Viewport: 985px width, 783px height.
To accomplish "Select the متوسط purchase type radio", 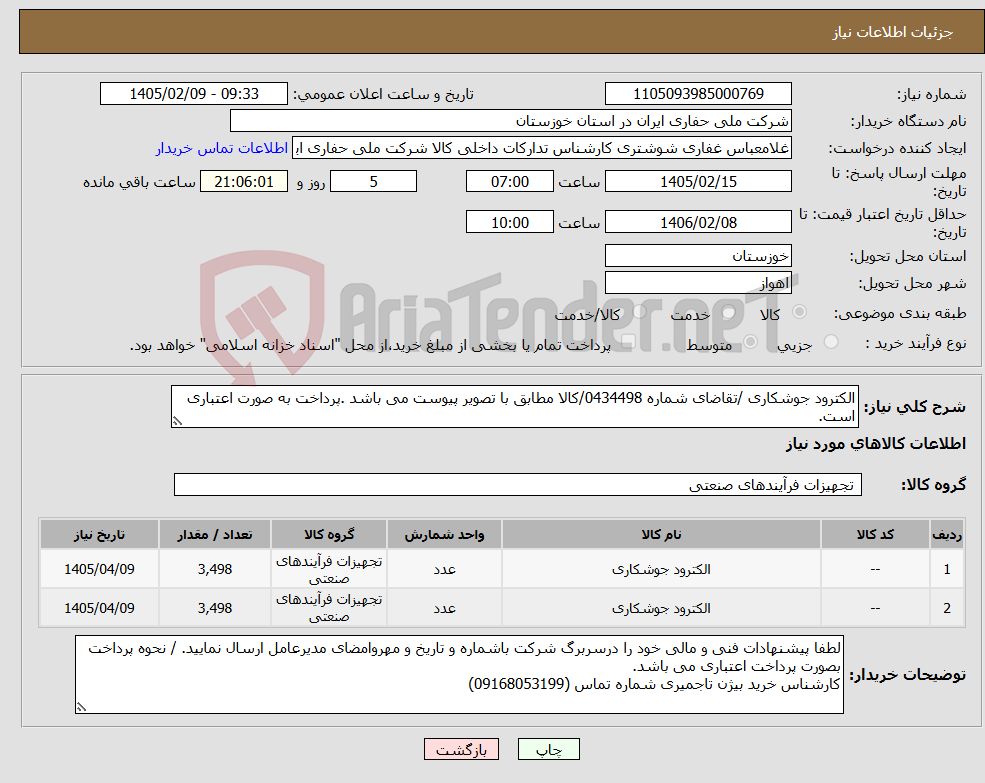I will [751, 342].
